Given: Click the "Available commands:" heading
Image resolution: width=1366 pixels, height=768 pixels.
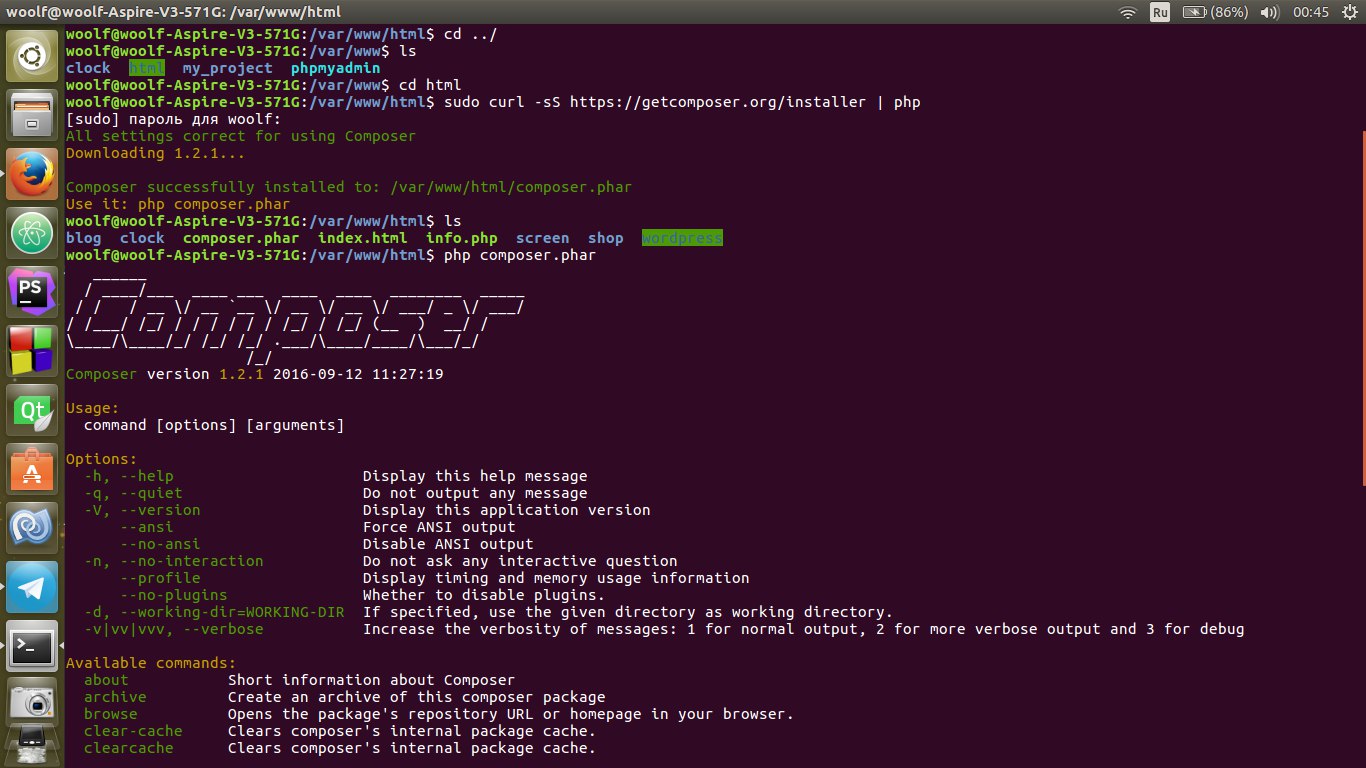Looking at the screenshot, I should (151, 663).
